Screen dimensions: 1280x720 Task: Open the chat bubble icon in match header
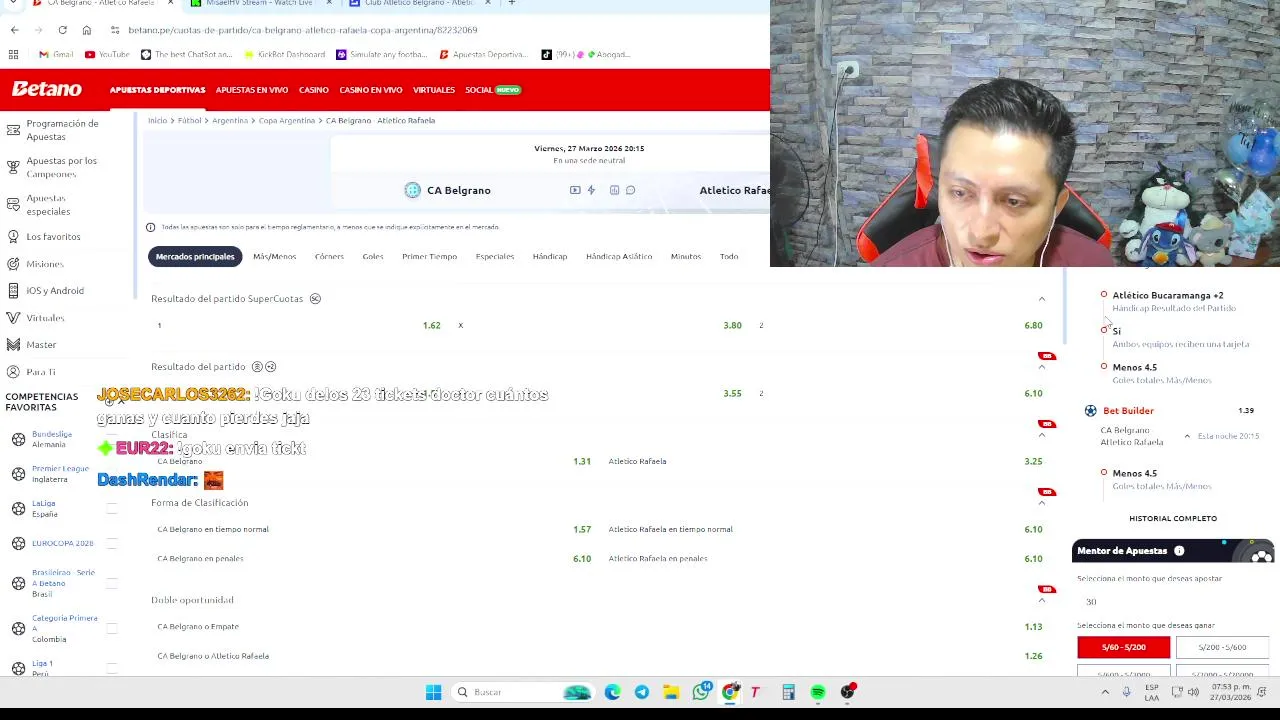tap(630, 190)
